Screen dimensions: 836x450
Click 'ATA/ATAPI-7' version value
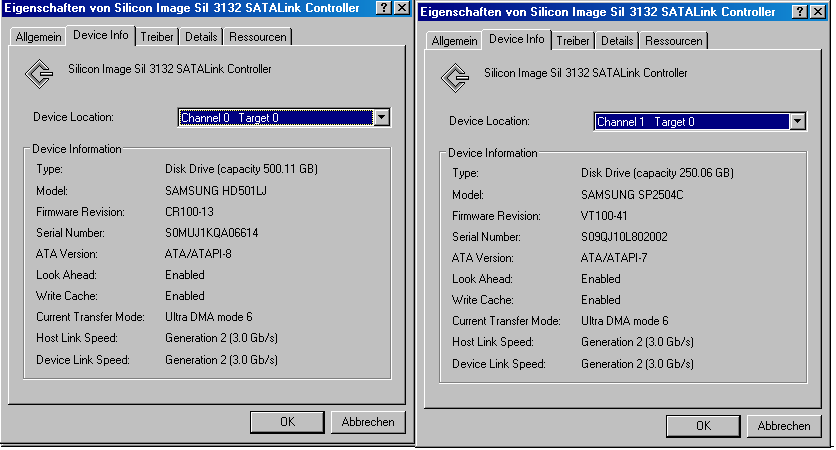(x=614, y=258)
